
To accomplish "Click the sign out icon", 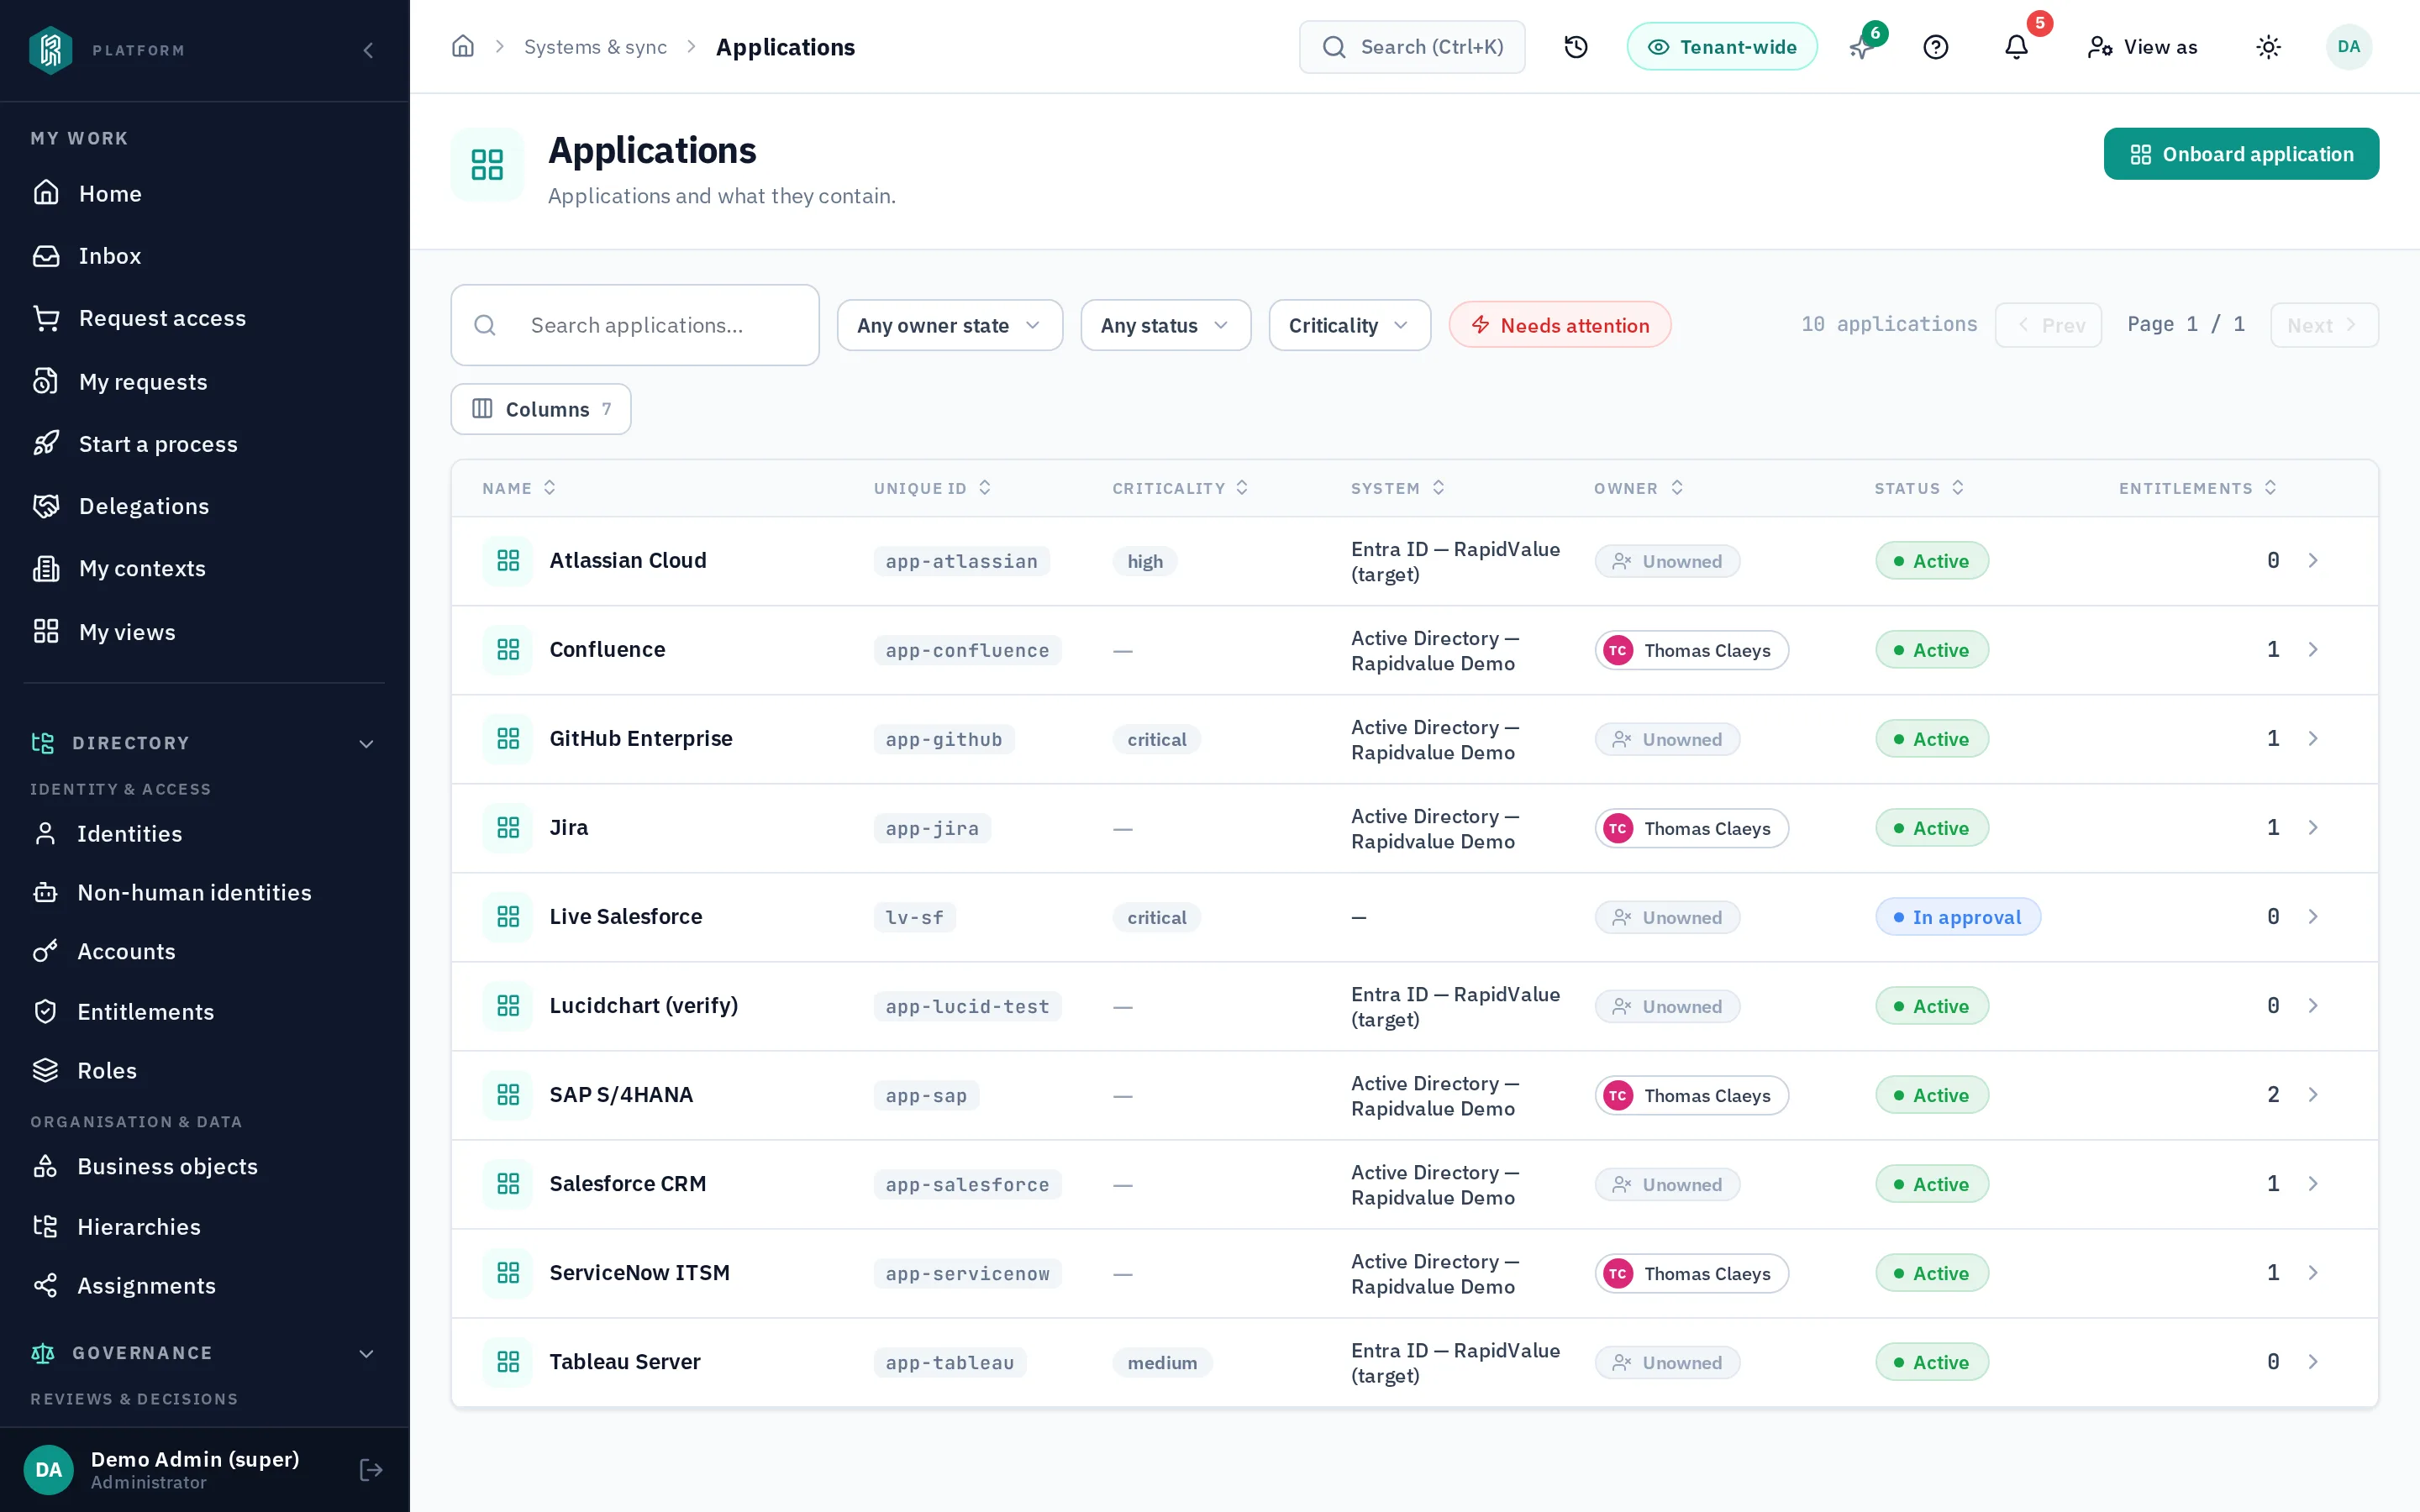I will pyautogui.click(x=371, y=1469).
